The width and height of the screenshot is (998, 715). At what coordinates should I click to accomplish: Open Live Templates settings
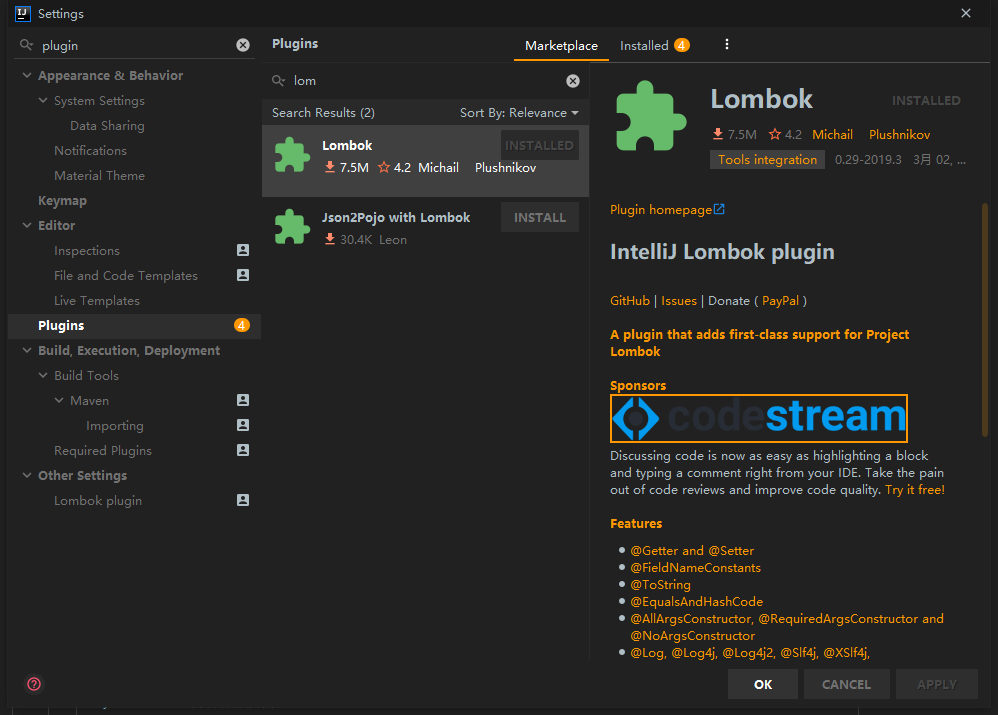[x=97, y=301]
